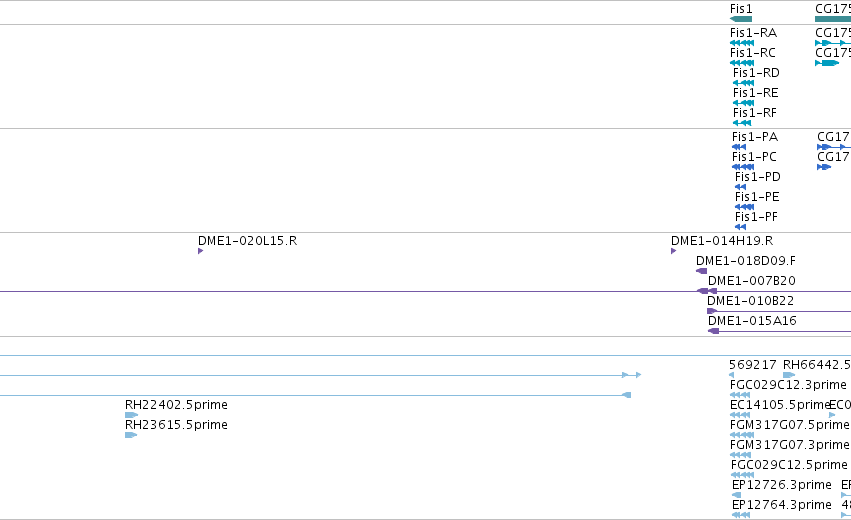Viewport: 851px width, 520px height.
Task: Click the FGM317G07.5prime feature label
Action: 788,425
